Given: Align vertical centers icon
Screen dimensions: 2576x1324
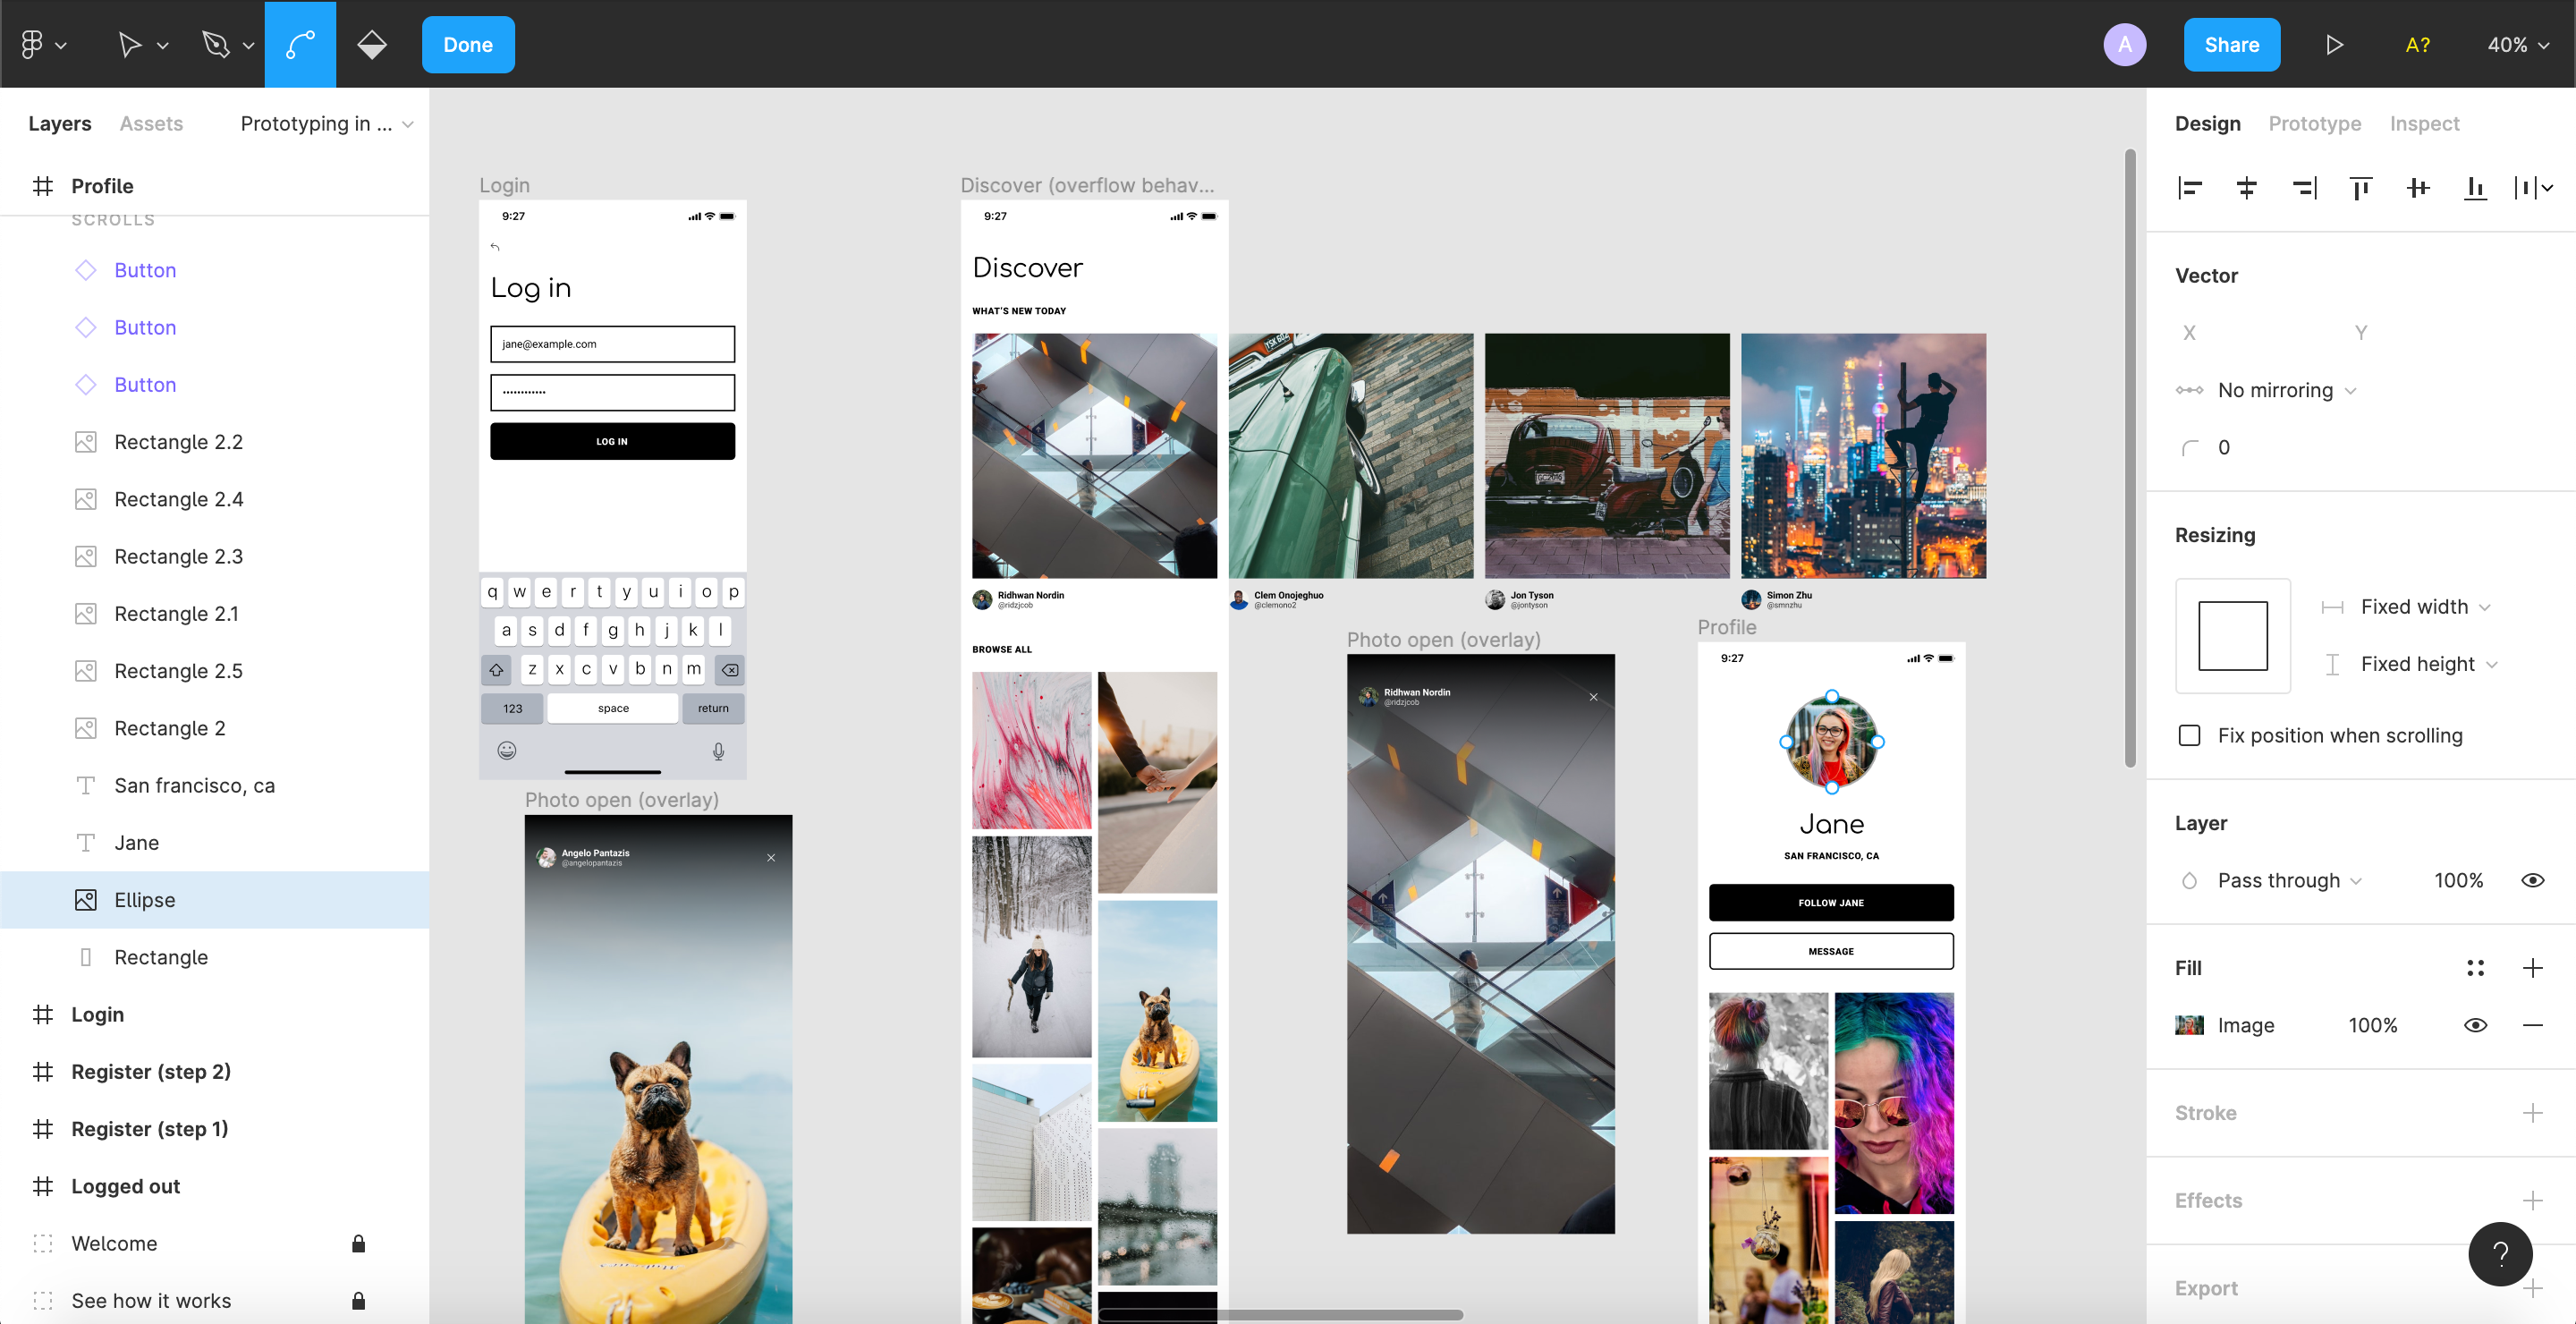Looking at the screenshot, I should tap(2418, 187).
